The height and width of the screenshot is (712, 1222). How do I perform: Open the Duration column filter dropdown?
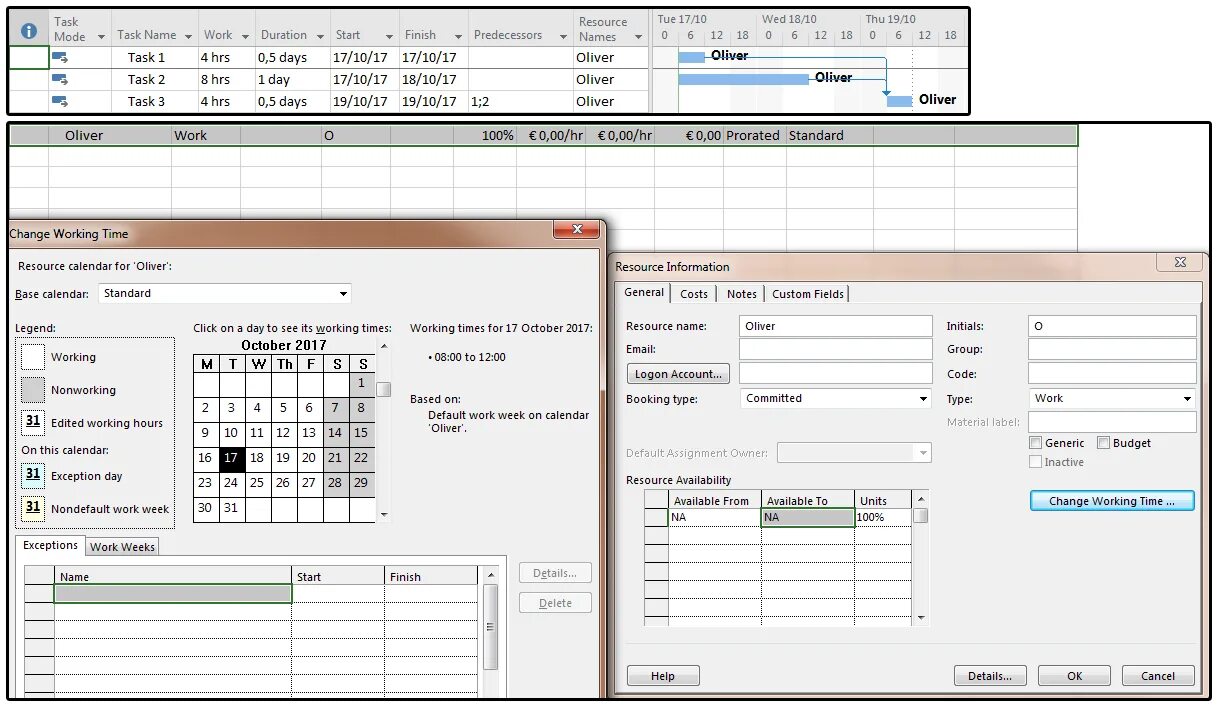pyautogui.click(x=318, y=35)
